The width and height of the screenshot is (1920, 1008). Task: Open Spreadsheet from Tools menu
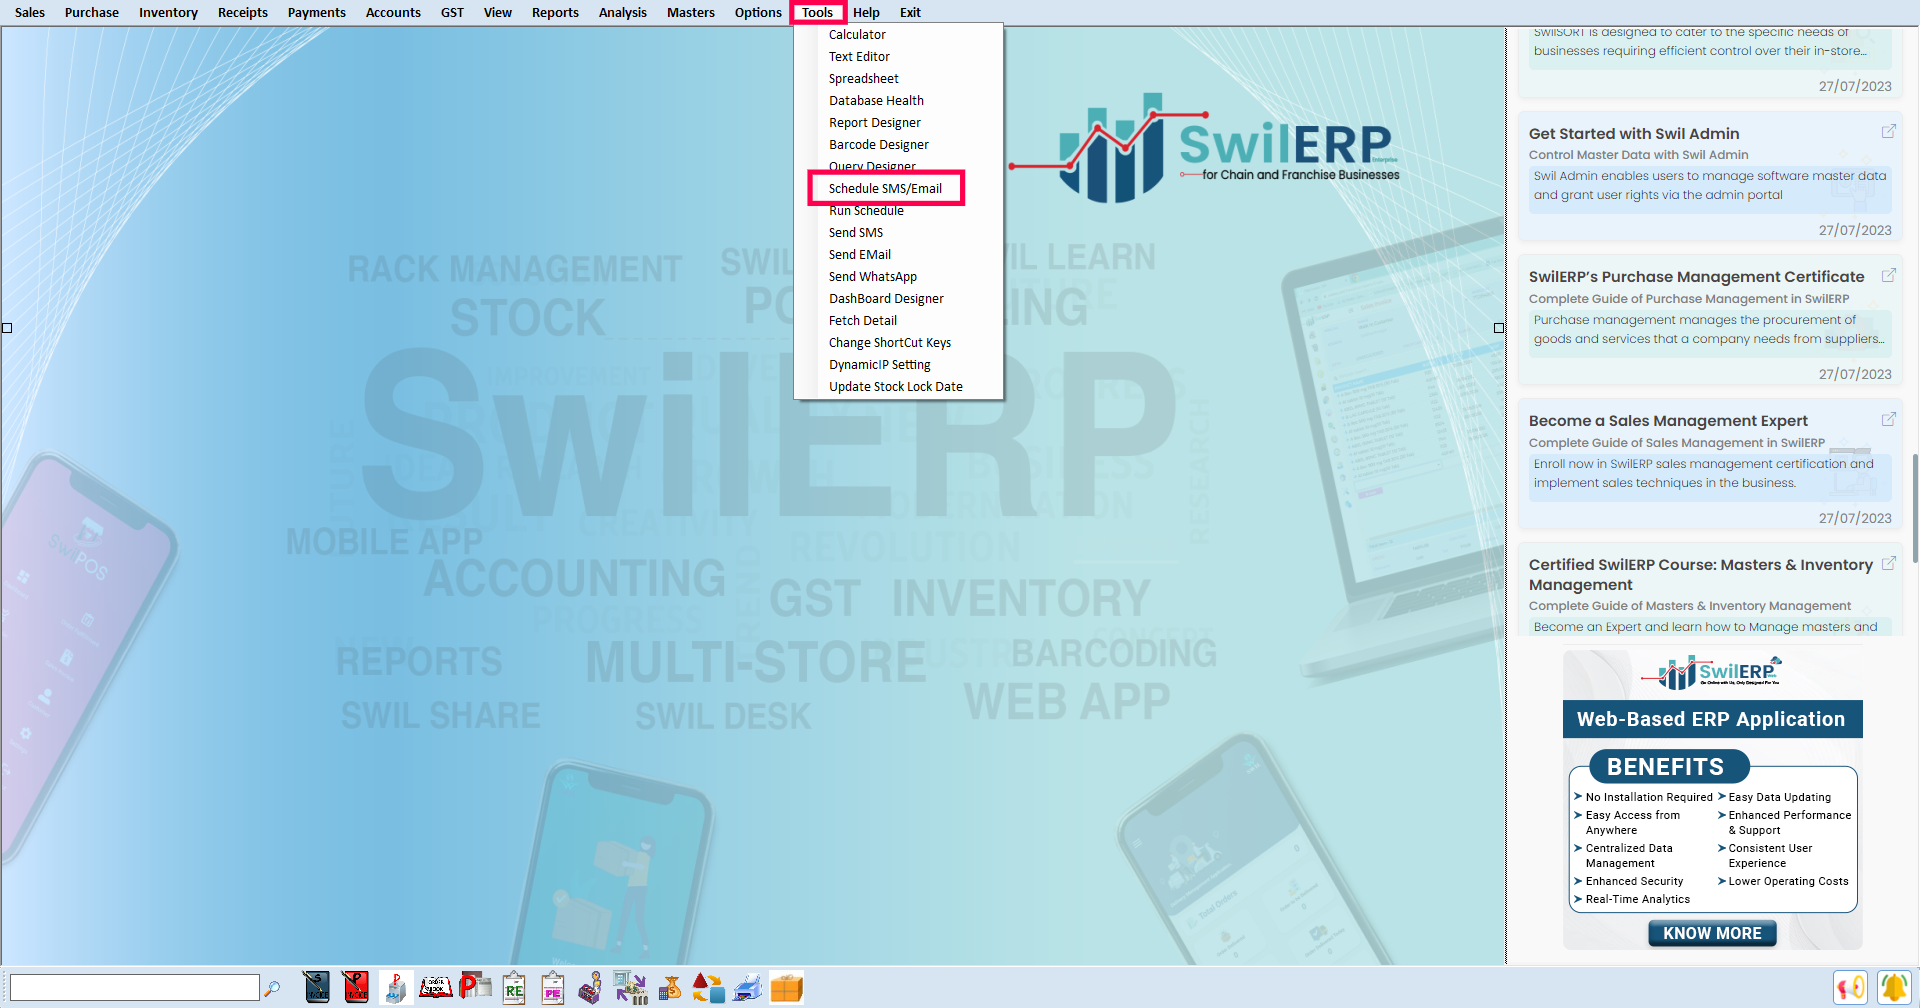(898, 79)
